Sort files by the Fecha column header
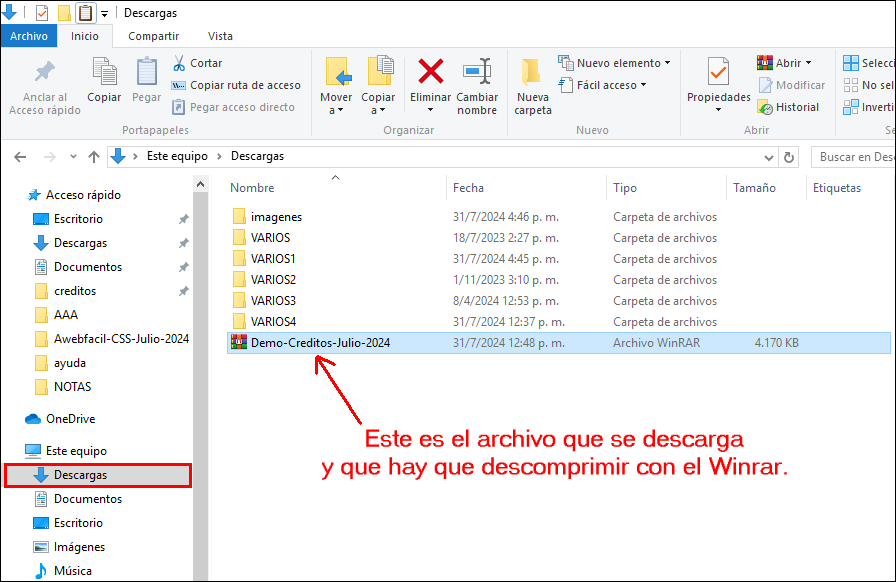 point(468,187)
